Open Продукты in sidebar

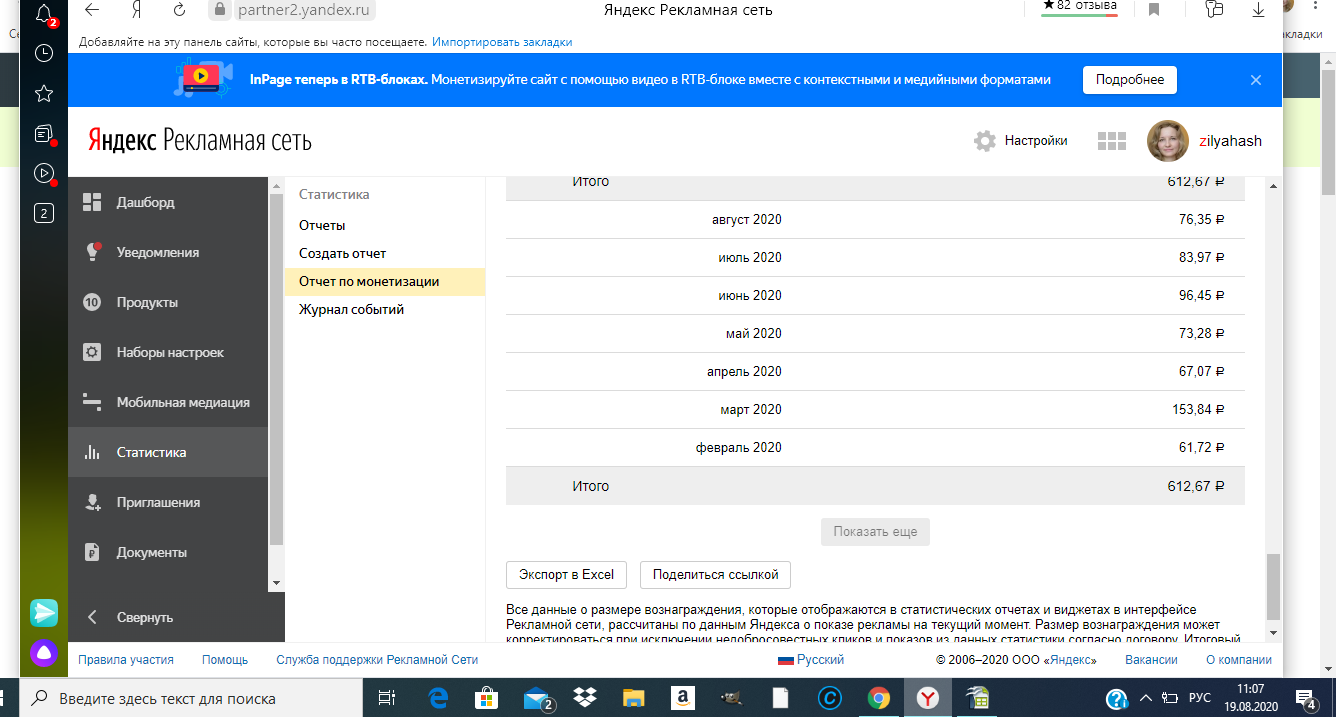tap(167, 302)
